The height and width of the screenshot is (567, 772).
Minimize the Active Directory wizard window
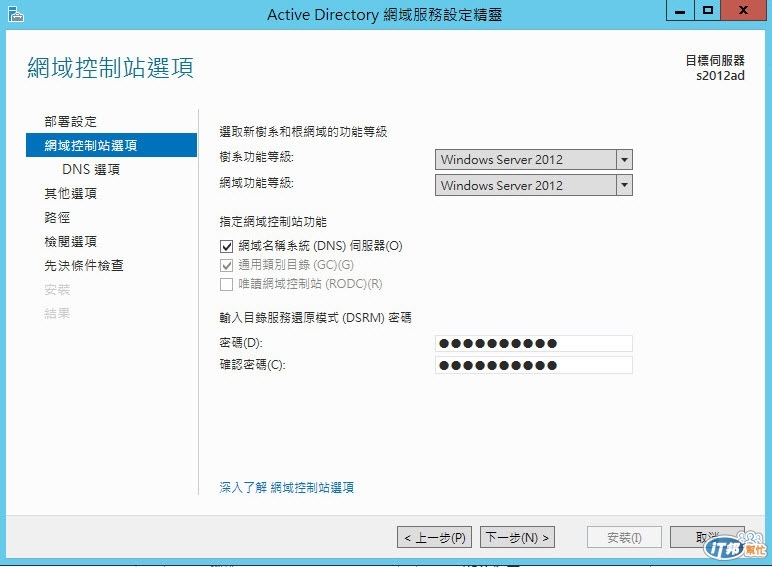click(680, 10)
